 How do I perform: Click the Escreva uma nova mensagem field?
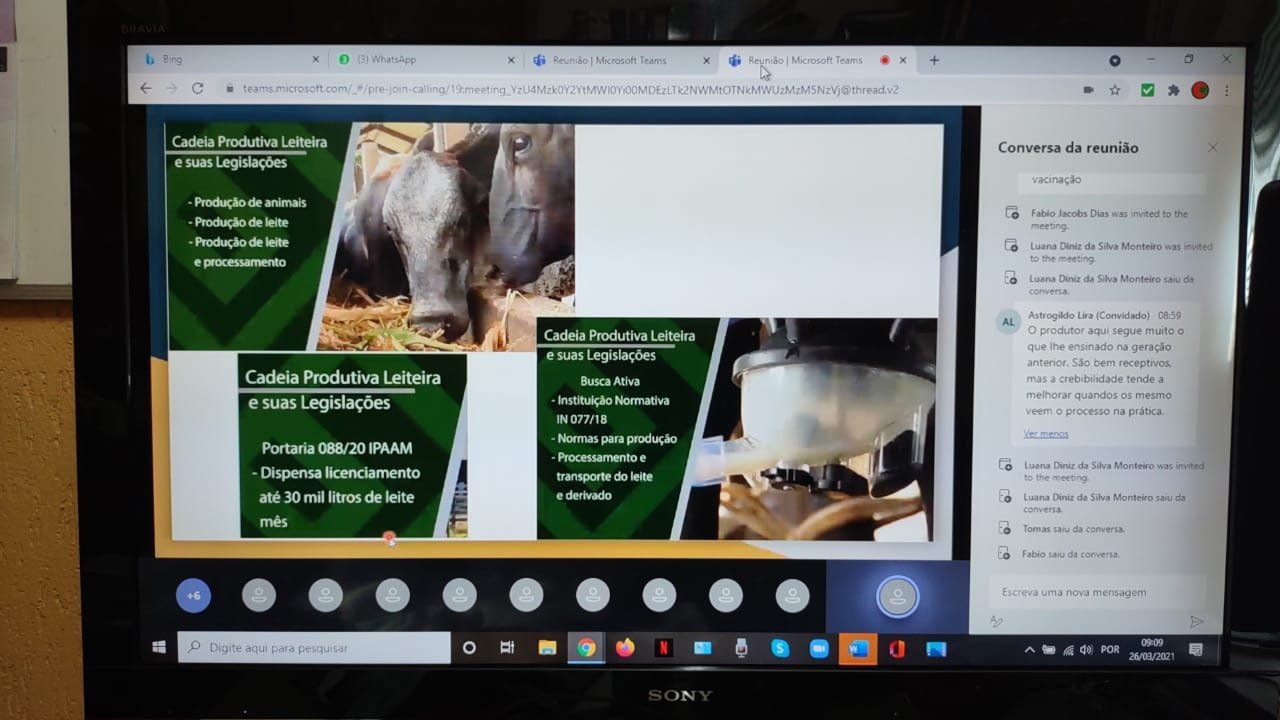[1090, 592]
